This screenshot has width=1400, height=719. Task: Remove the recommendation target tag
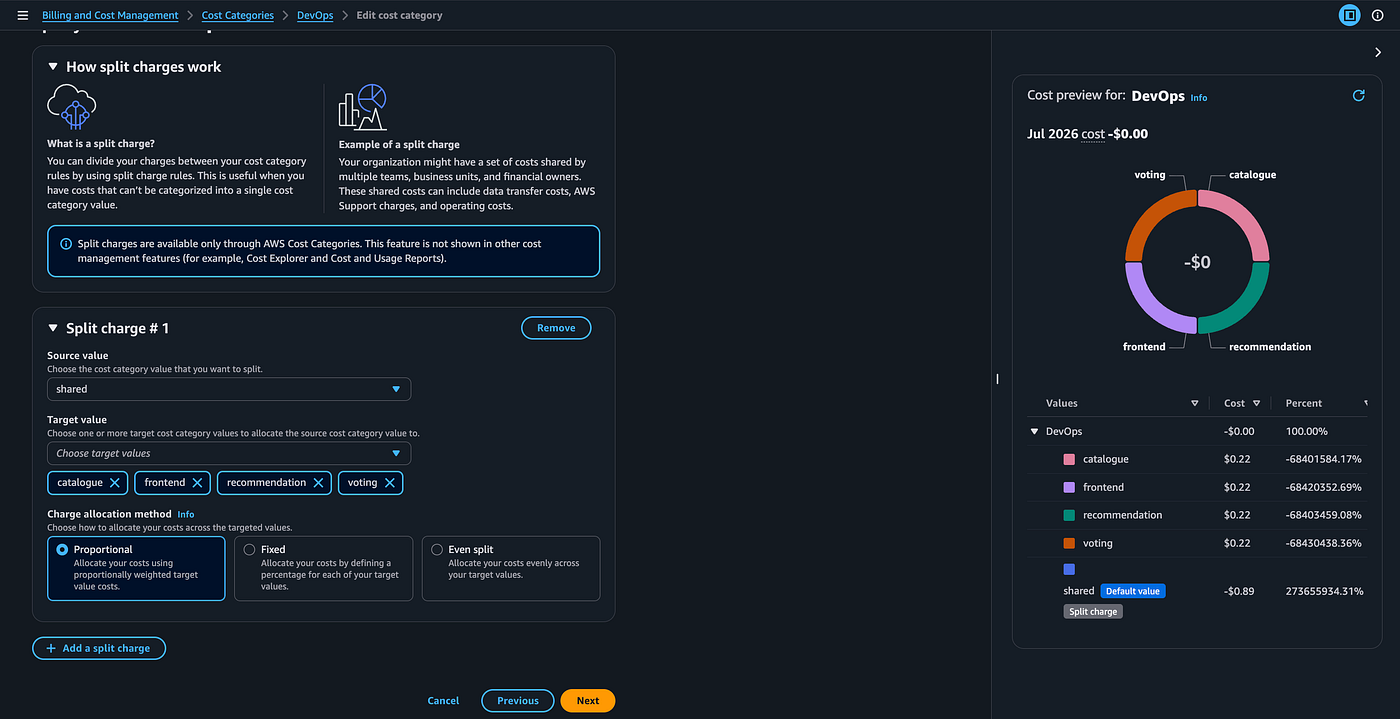[318, 483]
